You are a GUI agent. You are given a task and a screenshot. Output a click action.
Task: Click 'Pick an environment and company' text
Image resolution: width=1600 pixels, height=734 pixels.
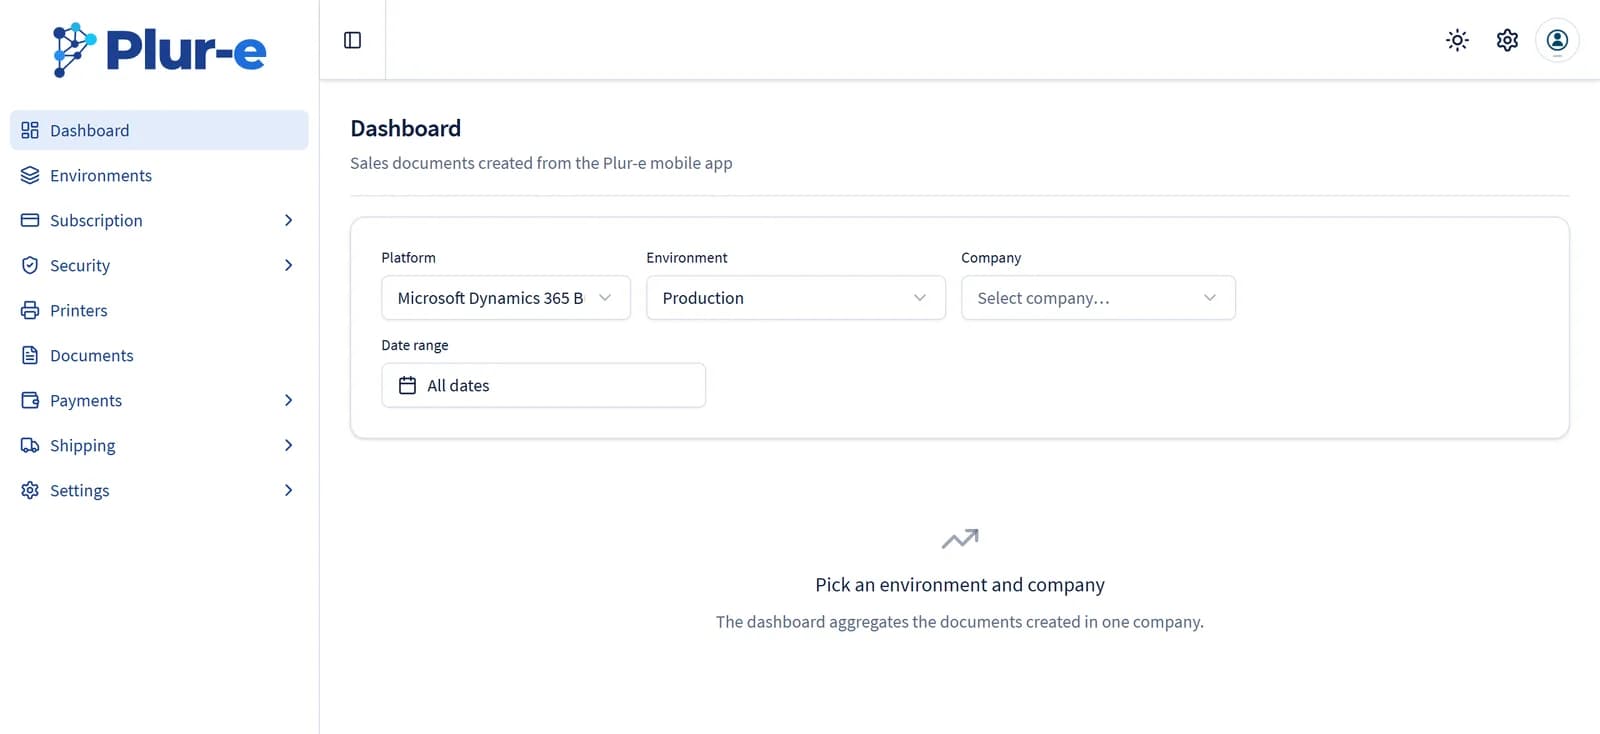click(x=960, y=585)
